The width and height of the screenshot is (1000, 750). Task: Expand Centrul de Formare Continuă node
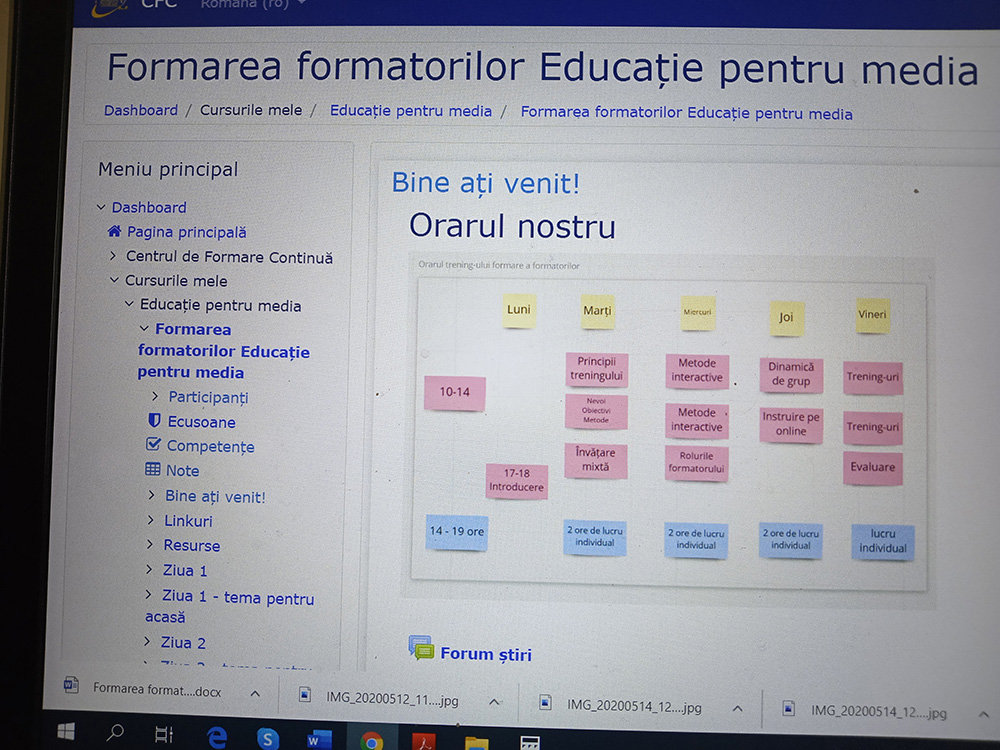[x=113, y=257]
